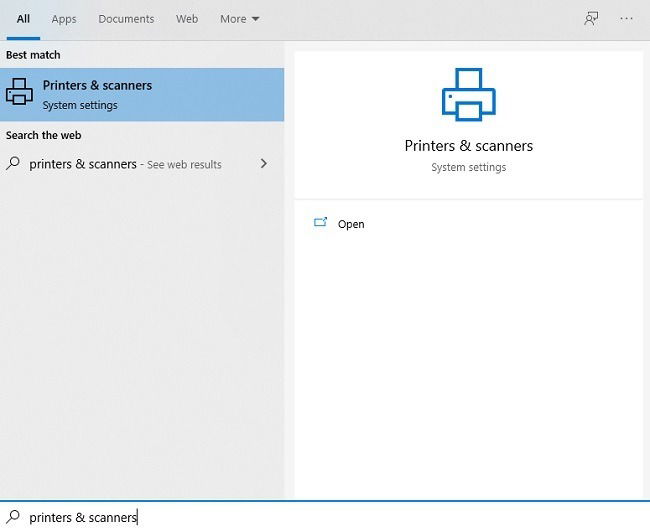The image size is (650, 532).
Task: Expand the More filter dropdown
Action: point(240,19)
